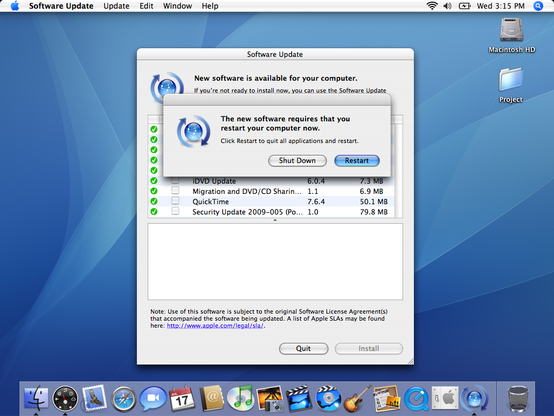Click green checkmark for iDVD Update row

(x=154, y=181)
